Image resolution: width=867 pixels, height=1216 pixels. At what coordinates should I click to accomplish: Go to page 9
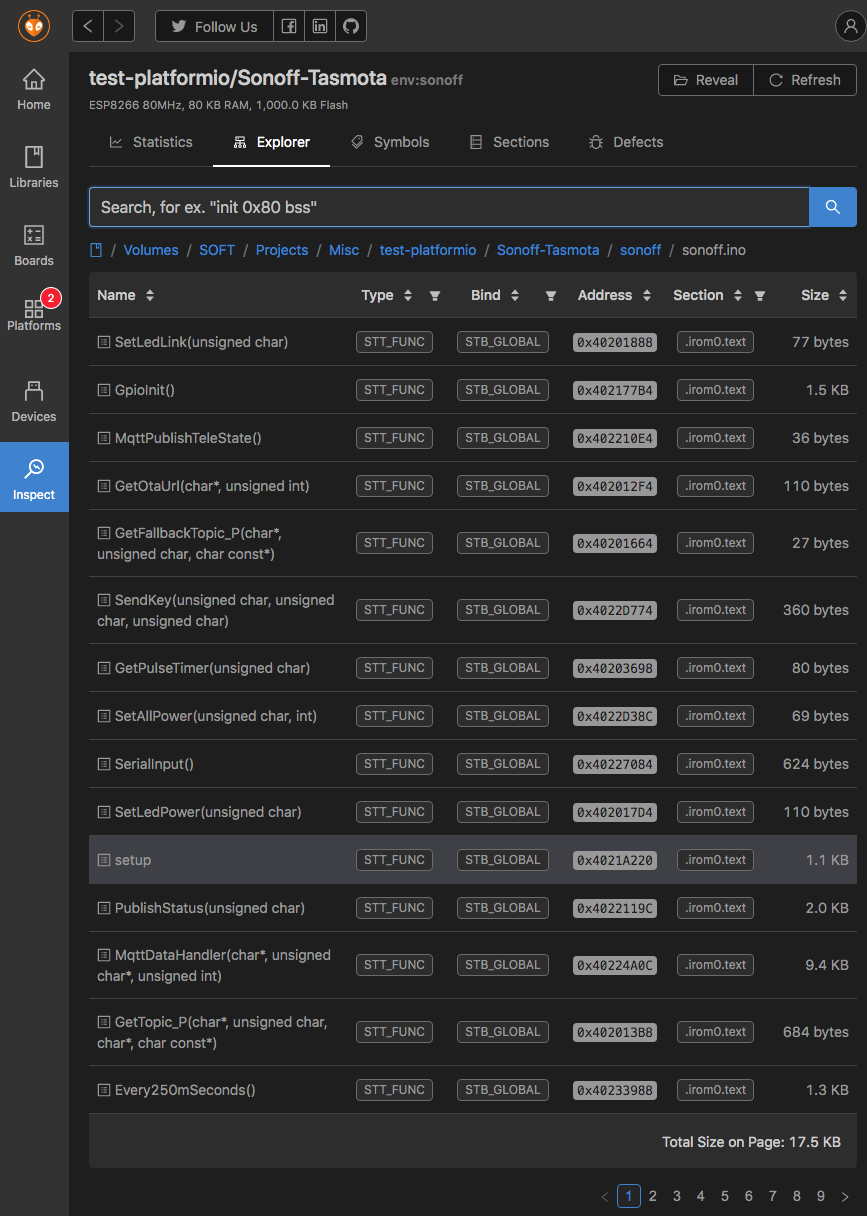pos(821,1196)
